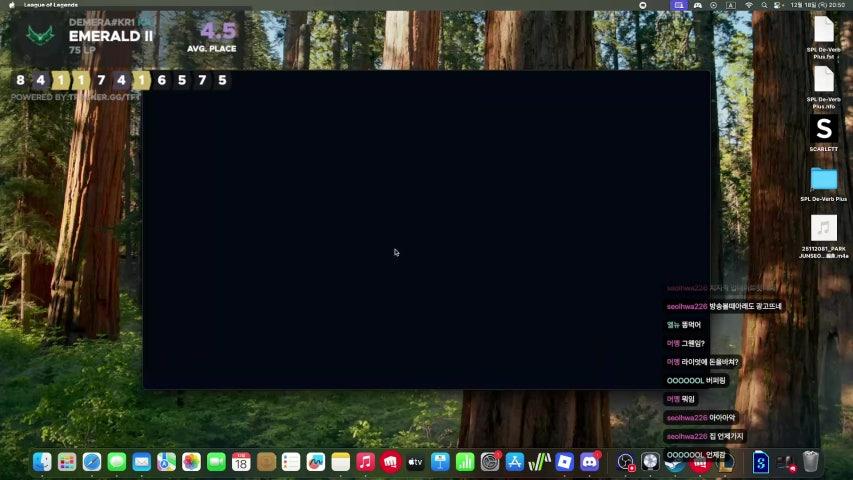The image size is (853, 480).
Task: Open Wi-Fi menu in the menu bar
Action: tap(748, 5)
